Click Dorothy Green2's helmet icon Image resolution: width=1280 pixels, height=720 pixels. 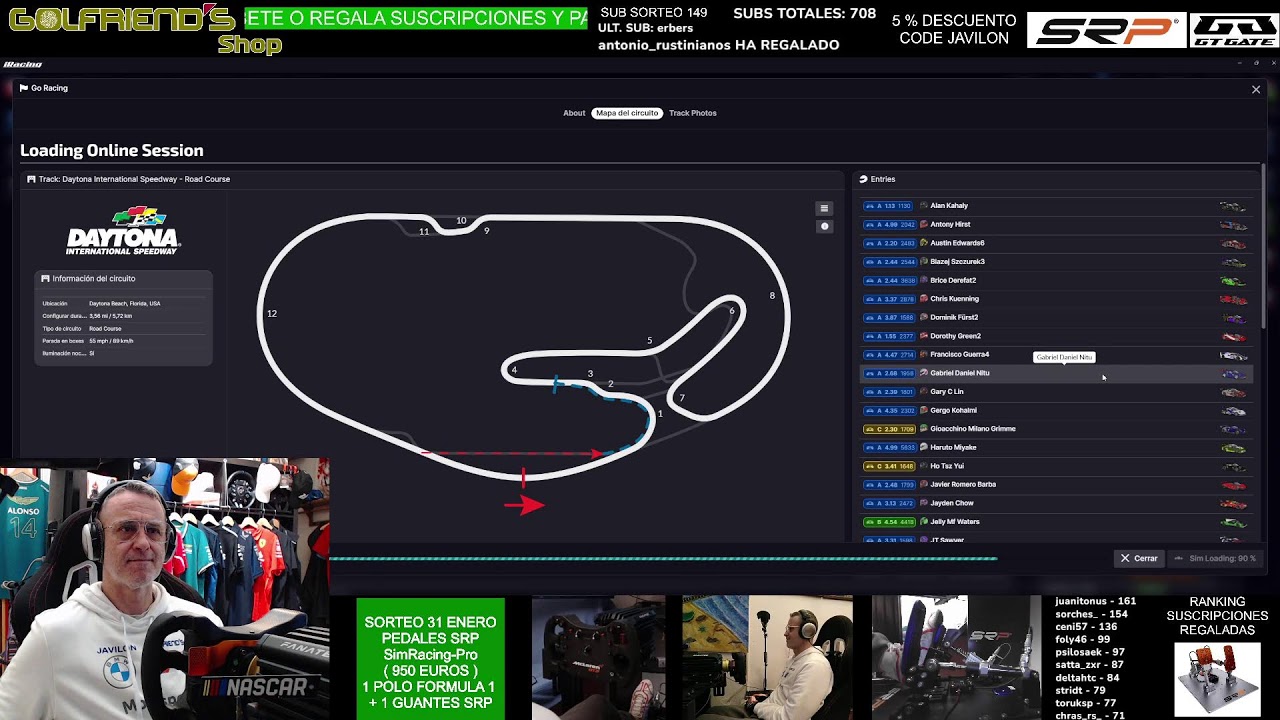tap(924, 336)
